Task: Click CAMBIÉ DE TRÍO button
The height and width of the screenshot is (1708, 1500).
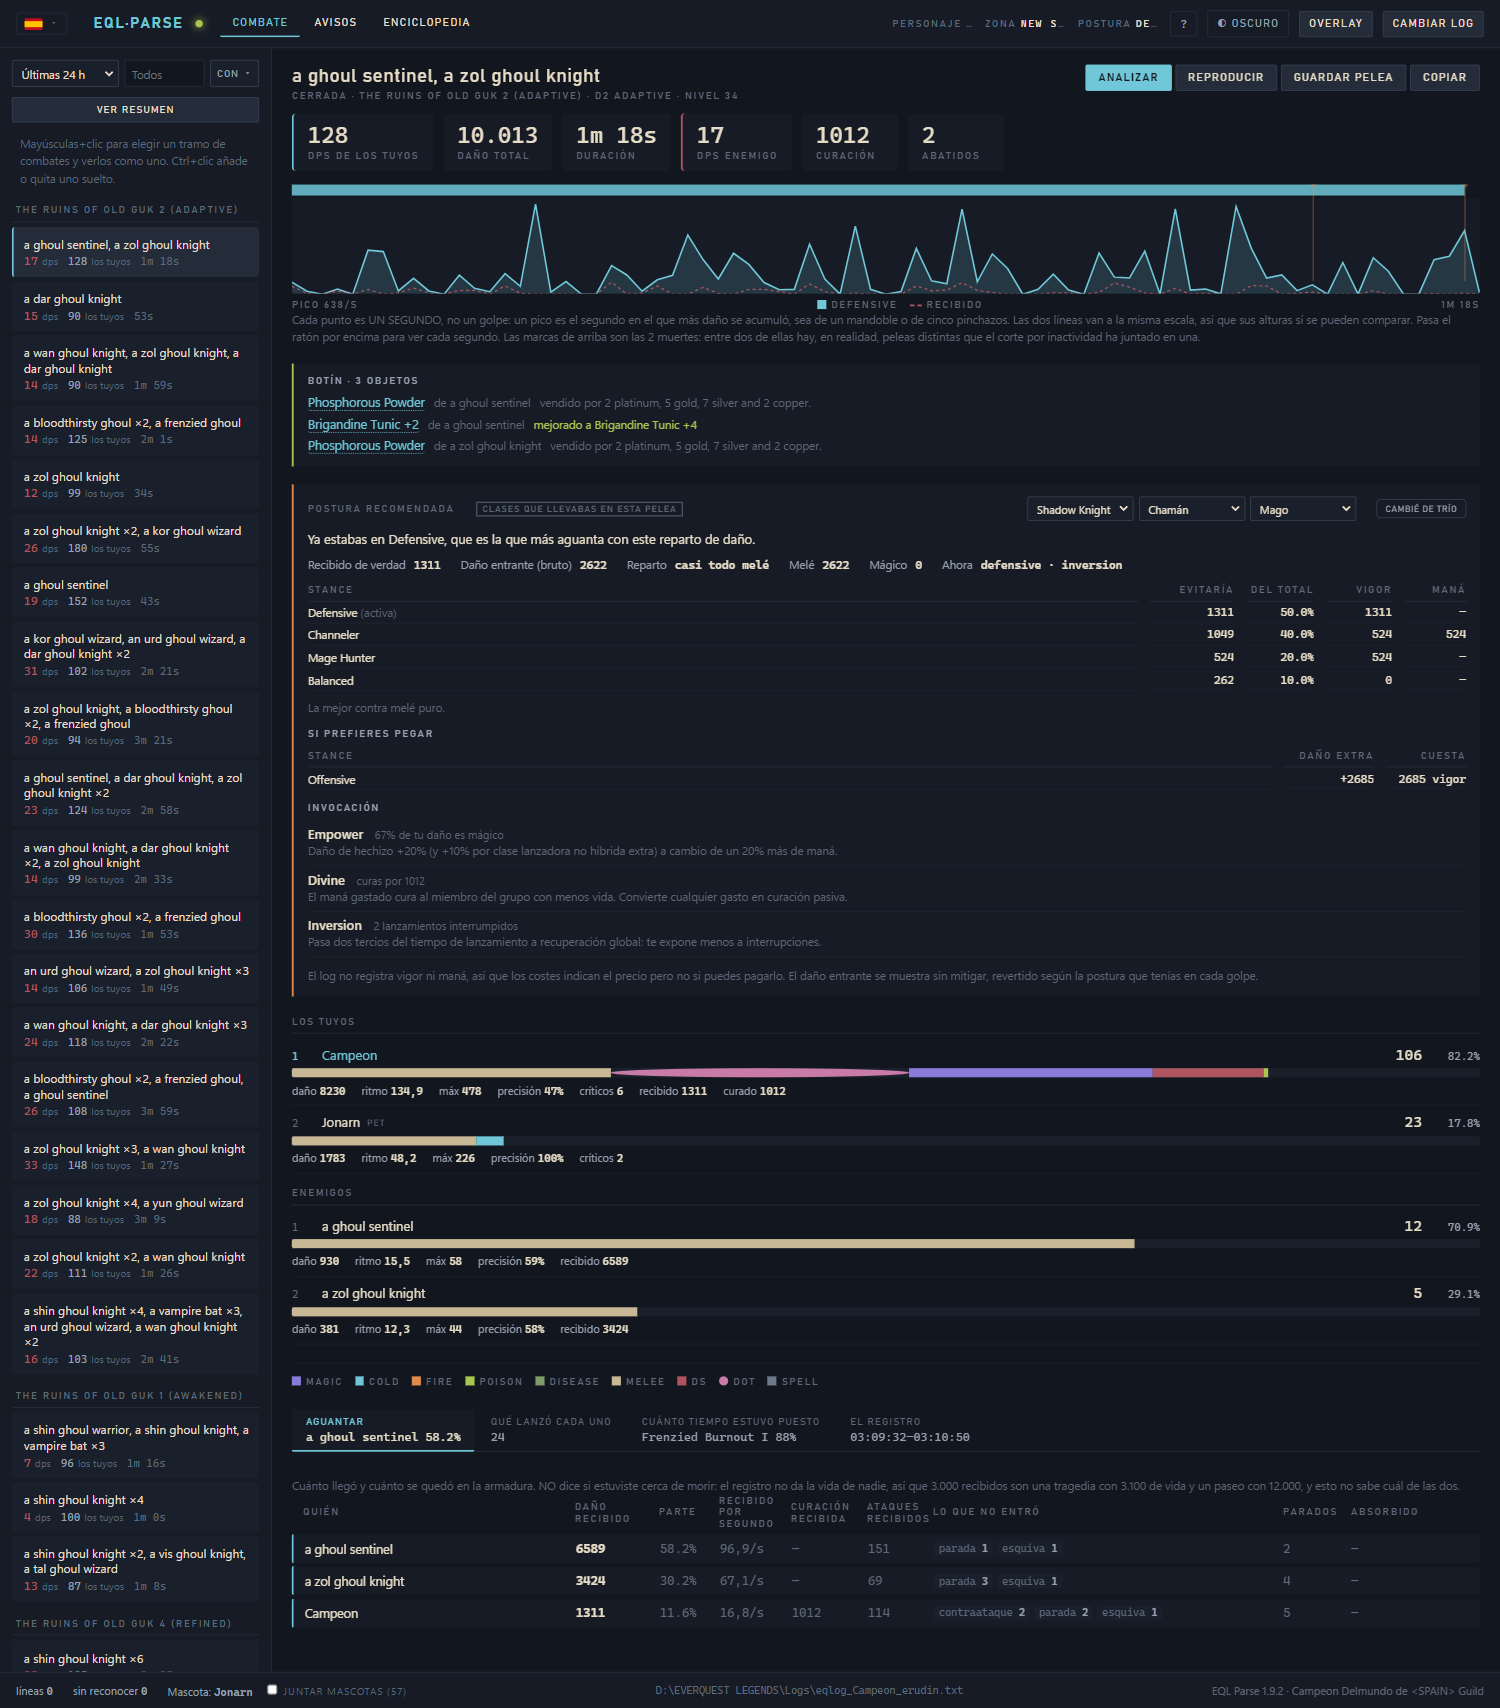Action: [x=1420, y=508]
